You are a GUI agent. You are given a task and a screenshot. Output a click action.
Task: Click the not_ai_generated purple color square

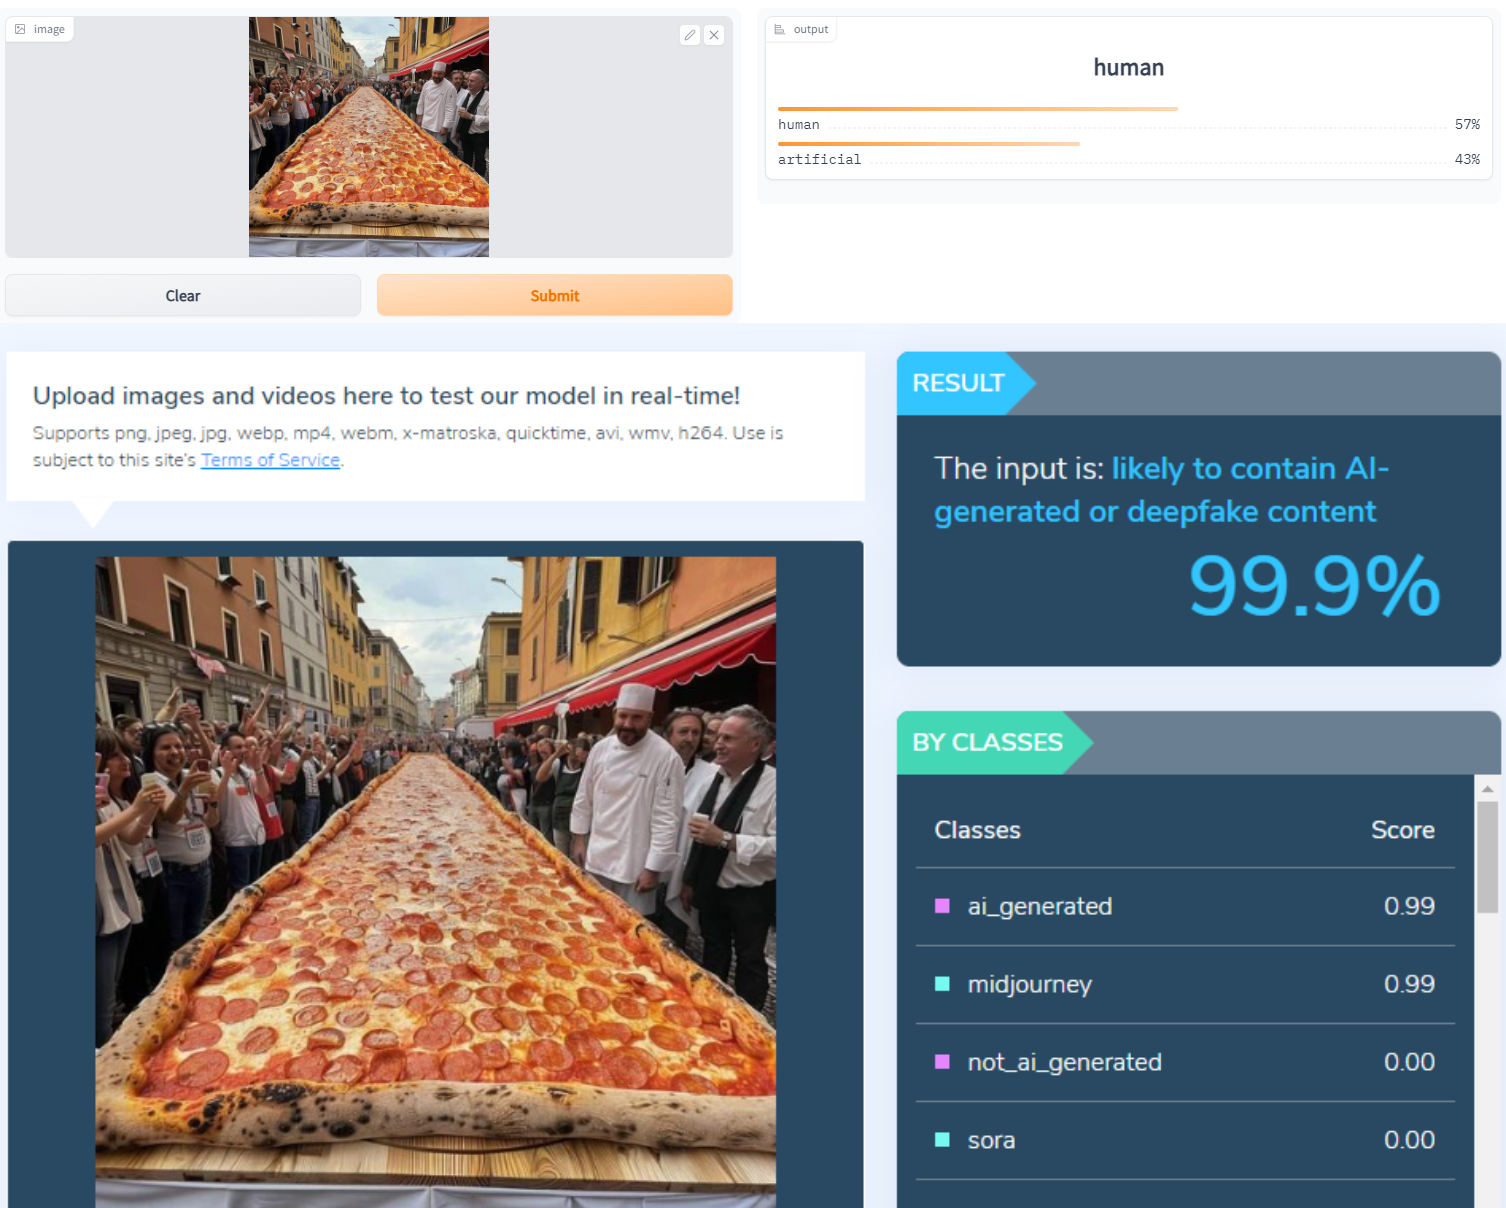click(x=942, y=1062)
